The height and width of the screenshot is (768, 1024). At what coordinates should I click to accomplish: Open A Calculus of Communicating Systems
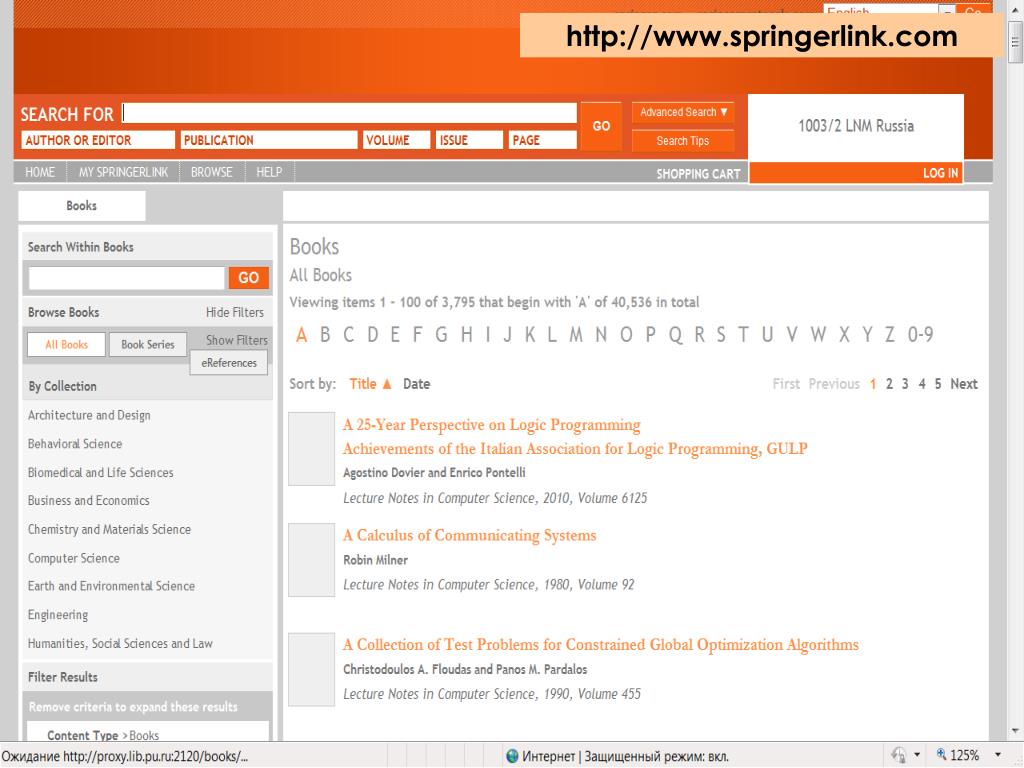[x=470, y=536]
